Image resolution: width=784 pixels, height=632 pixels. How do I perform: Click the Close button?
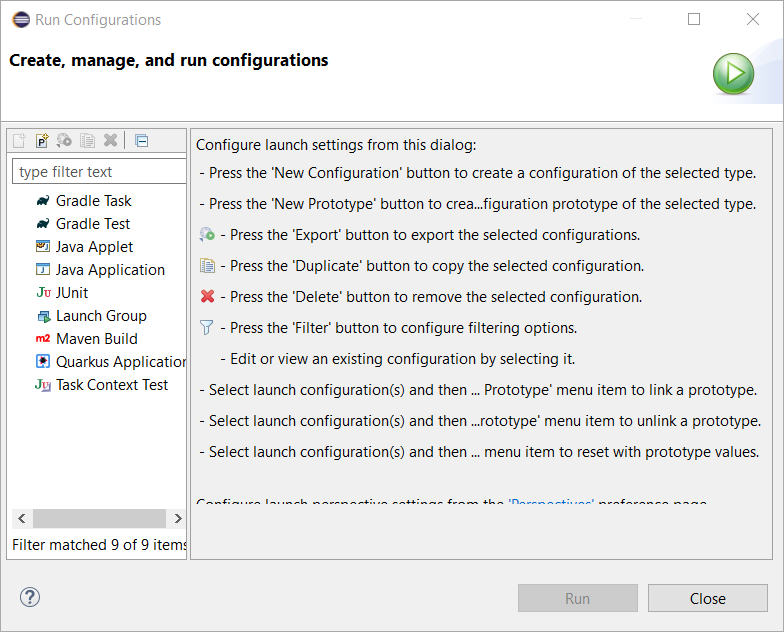click(707, 598)
